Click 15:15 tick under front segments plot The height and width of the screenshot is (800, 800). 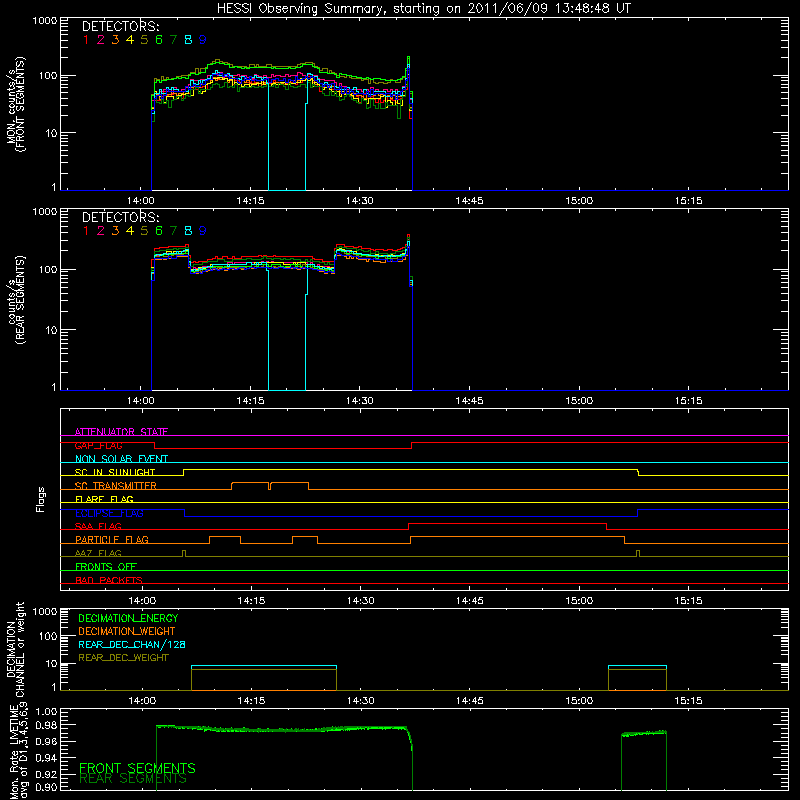coord(688,201)
